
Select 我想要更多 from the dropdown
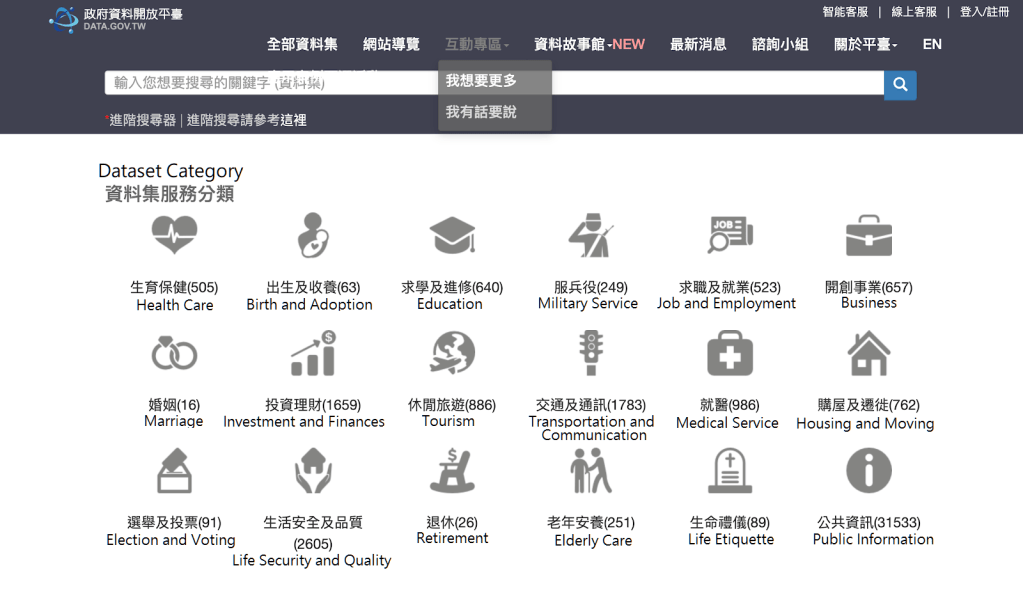[481, 81]
